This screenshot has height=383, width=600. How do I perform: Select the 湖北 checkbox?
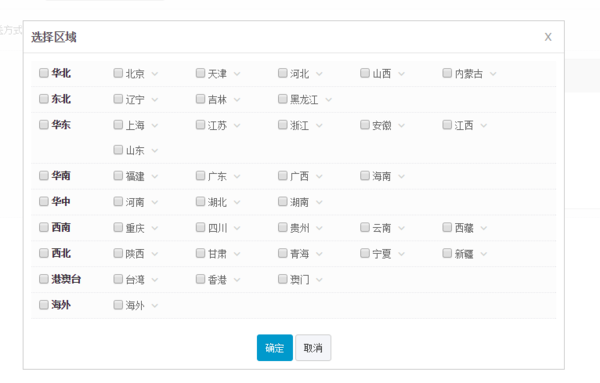click(201, 201)
